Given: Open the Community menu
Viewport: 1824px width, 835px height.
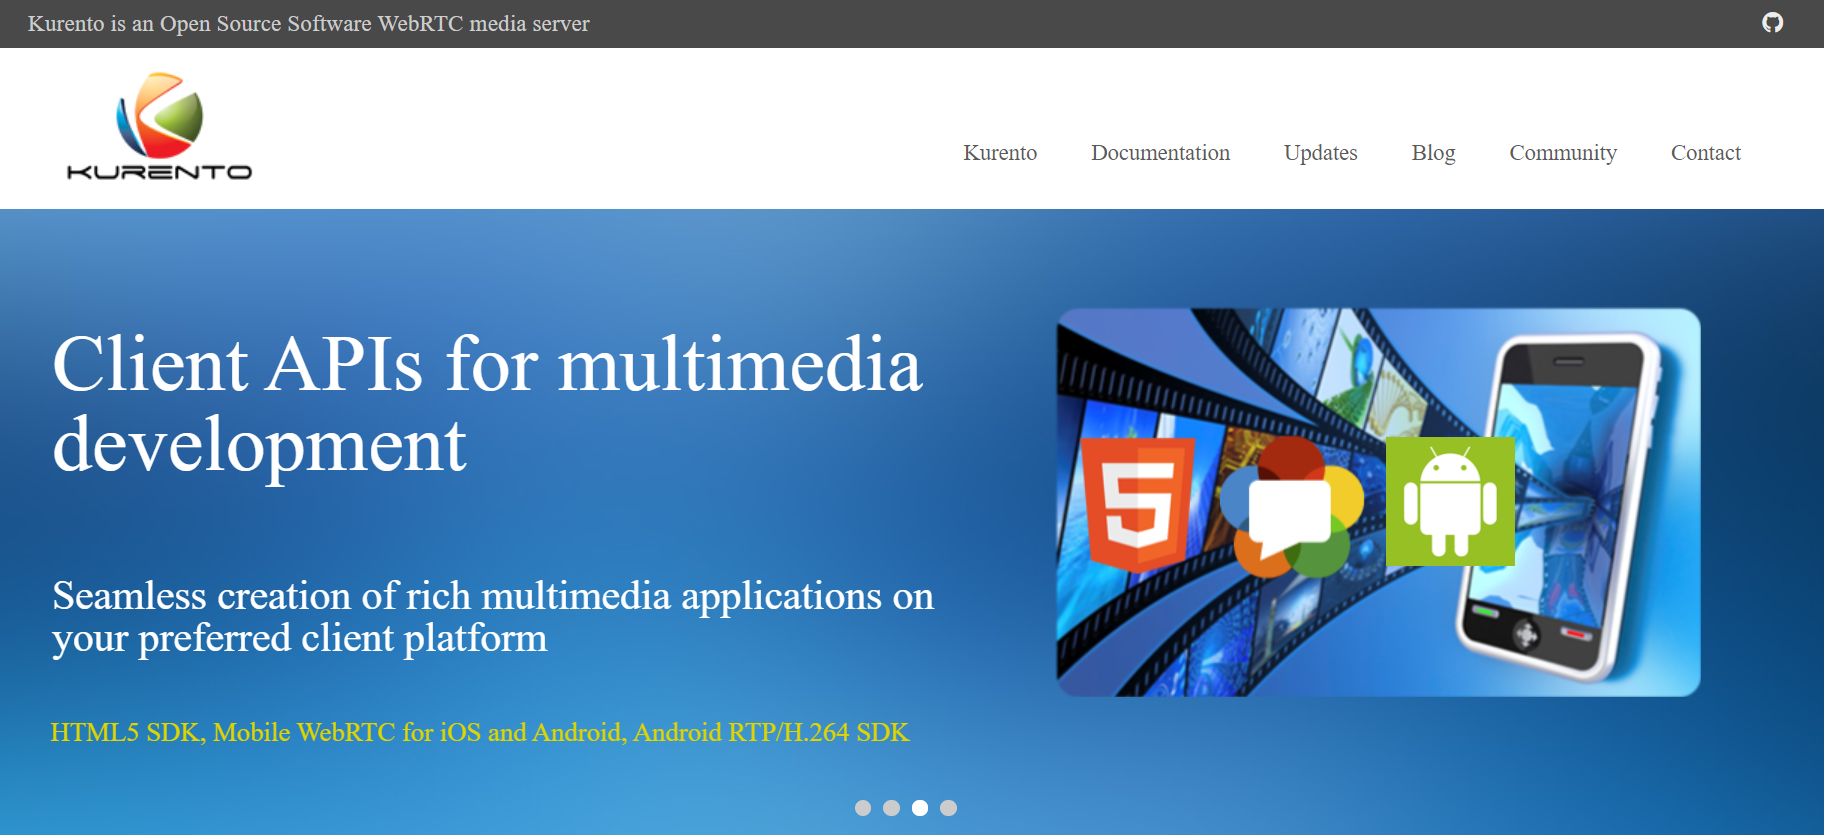Looking at the screenshot, I should point(1562,153).
